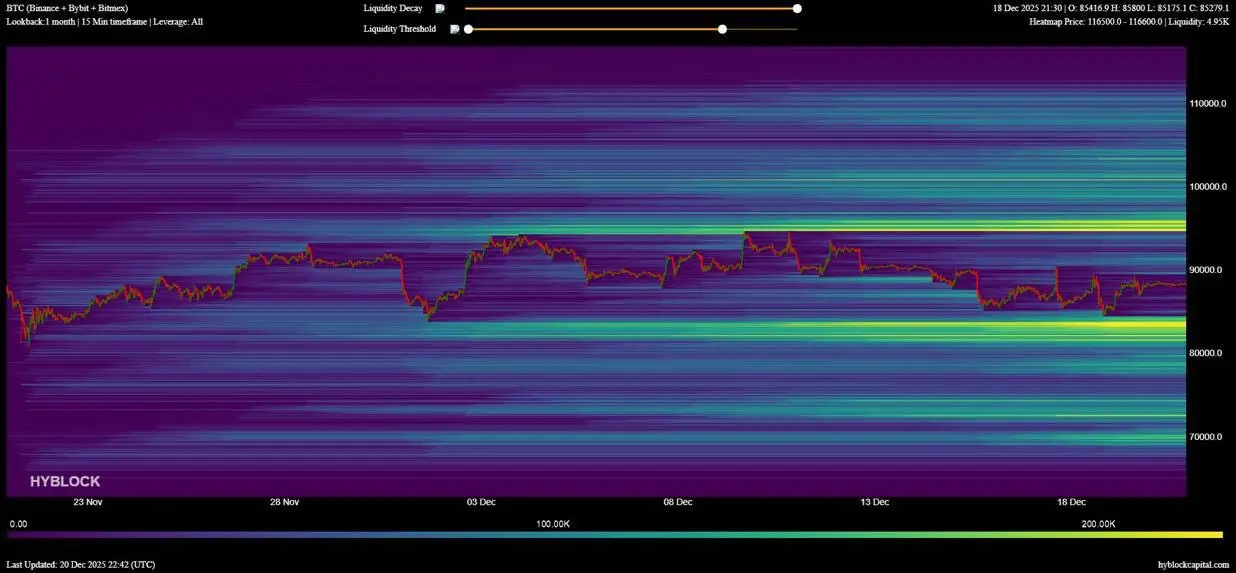The height and width of the screenshot is (573, 1236).
Task: Click the 18 Dec date axis label
Action: point(1071,502)
